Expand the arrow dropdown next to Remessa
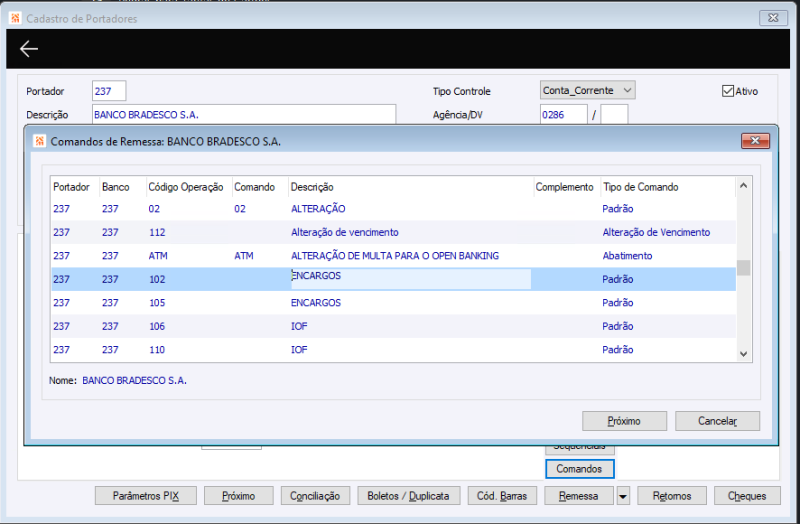Image resolution: width=800 pixels, height=524 pixels. coord(623,496)
